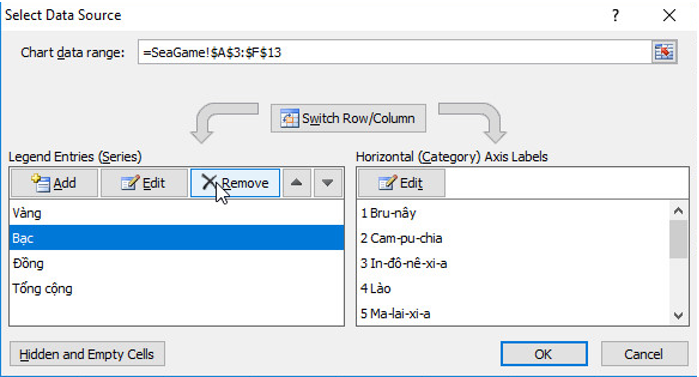
Task: Click the axis labels scrollbar down arrow
Action: click(x=678, y=316)
